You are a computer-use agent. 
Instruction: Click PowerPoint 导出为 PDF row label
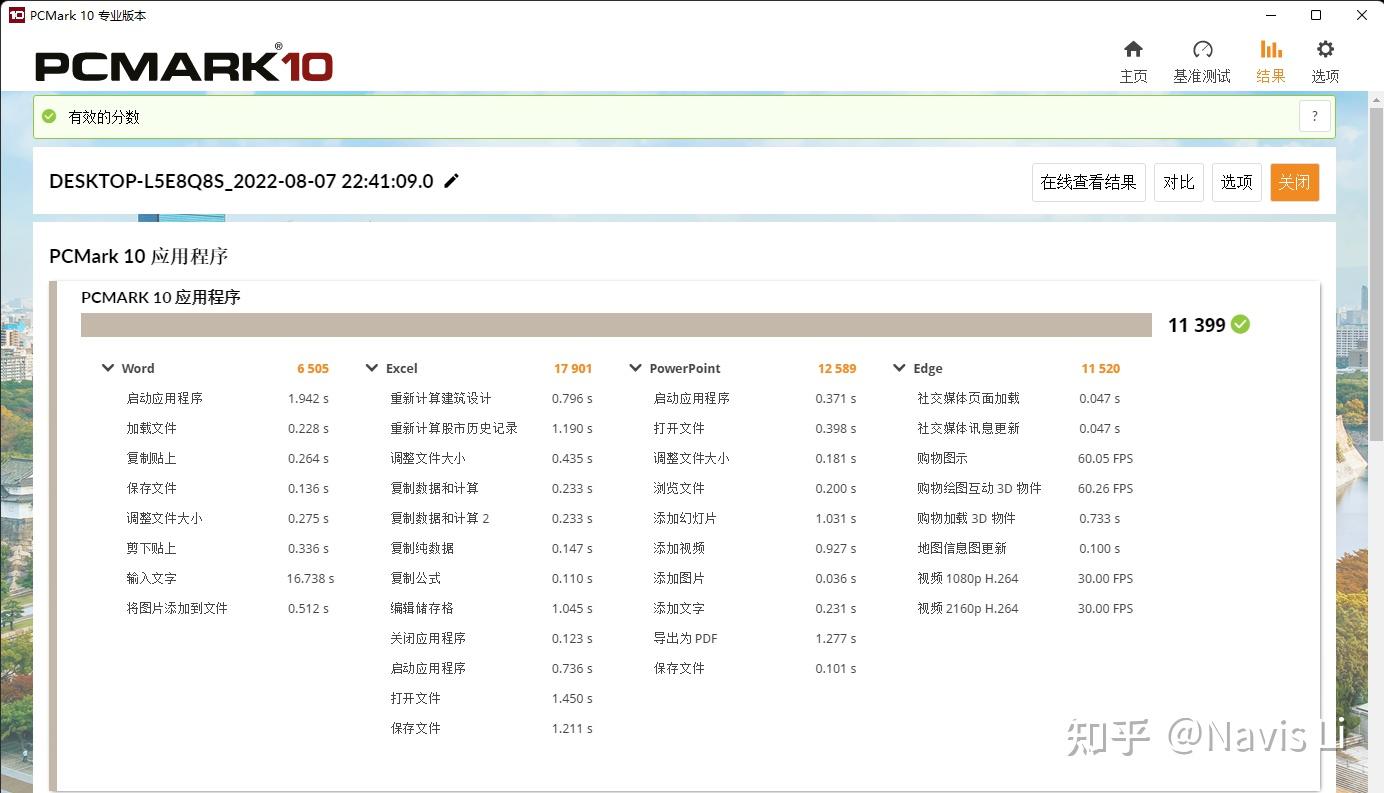pyautogui.click(x=686, y=638)
